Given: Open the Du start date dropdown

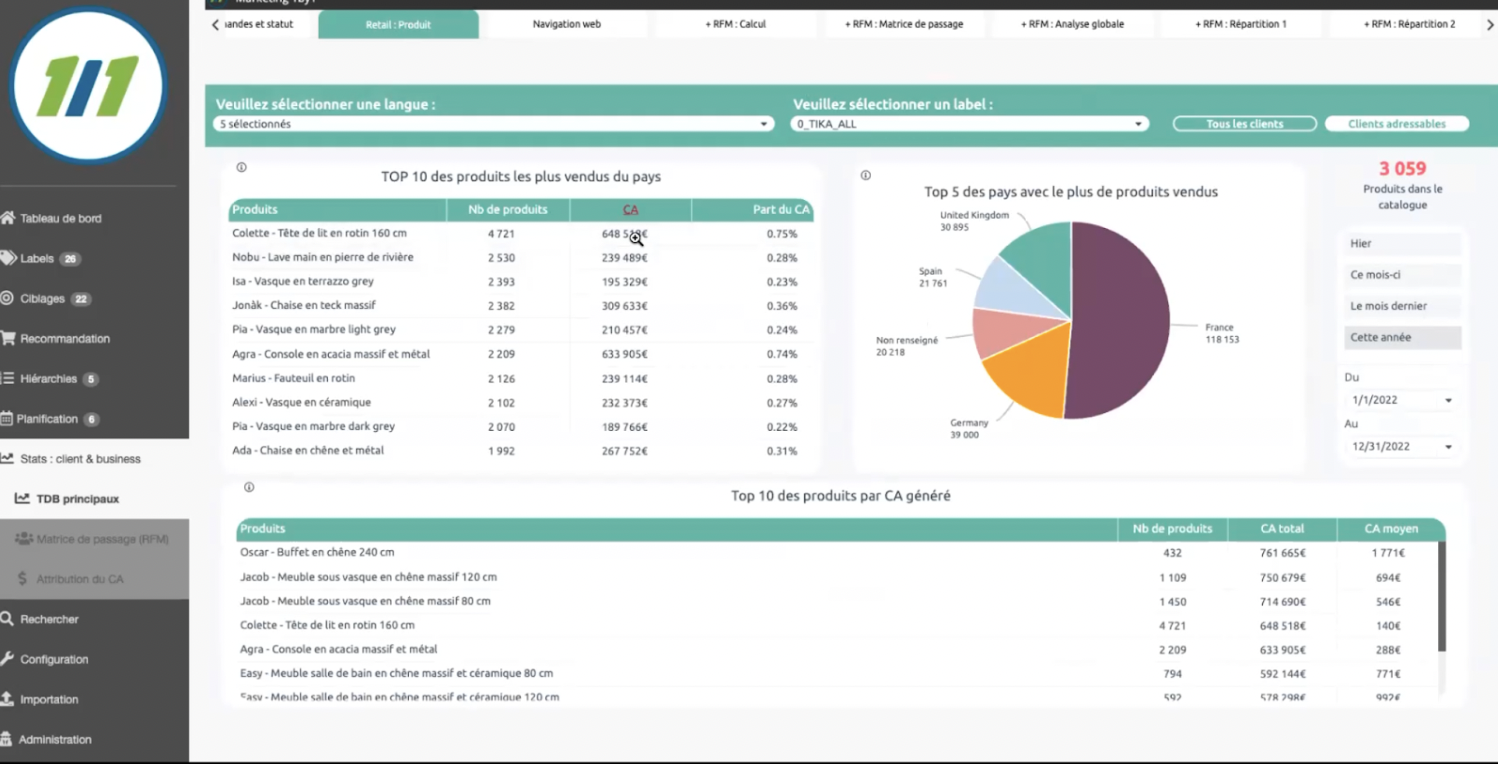Looking at the screenshot, I should 1402,400.
